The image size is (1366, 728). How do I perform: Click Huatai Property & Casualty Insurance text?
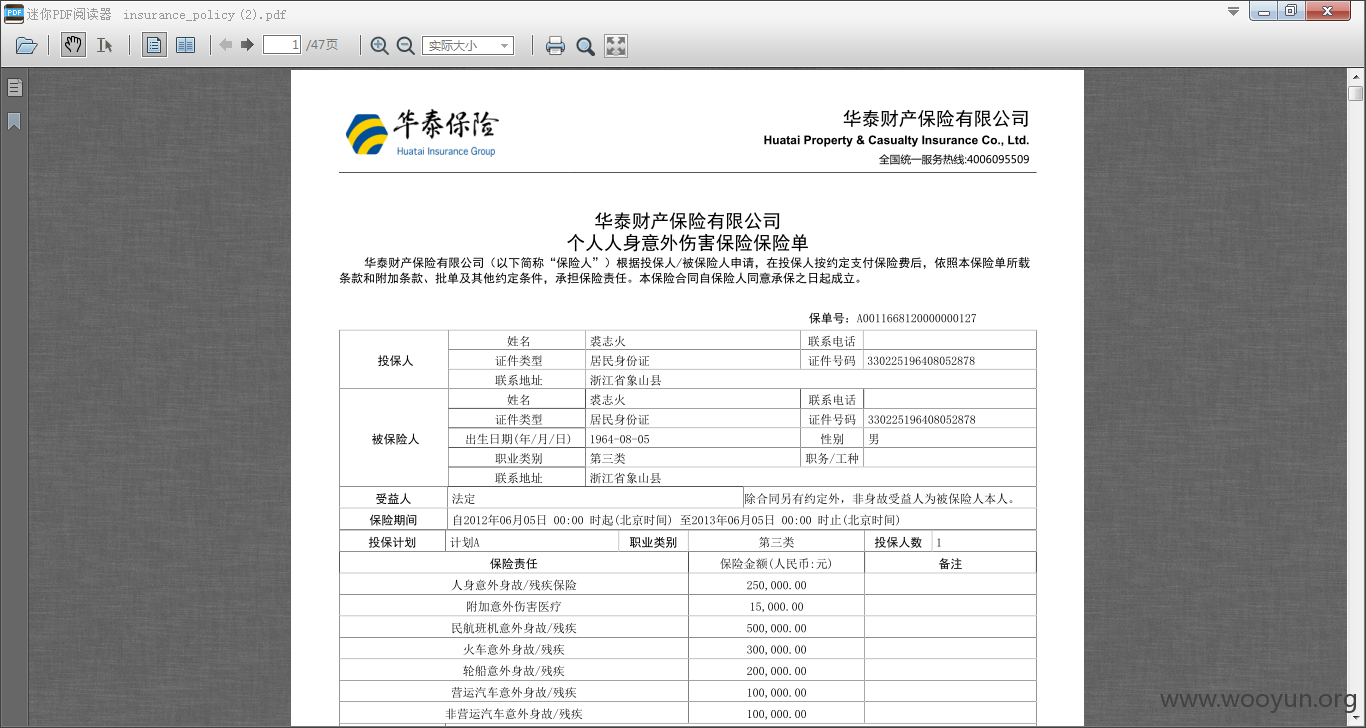point(896,141)
